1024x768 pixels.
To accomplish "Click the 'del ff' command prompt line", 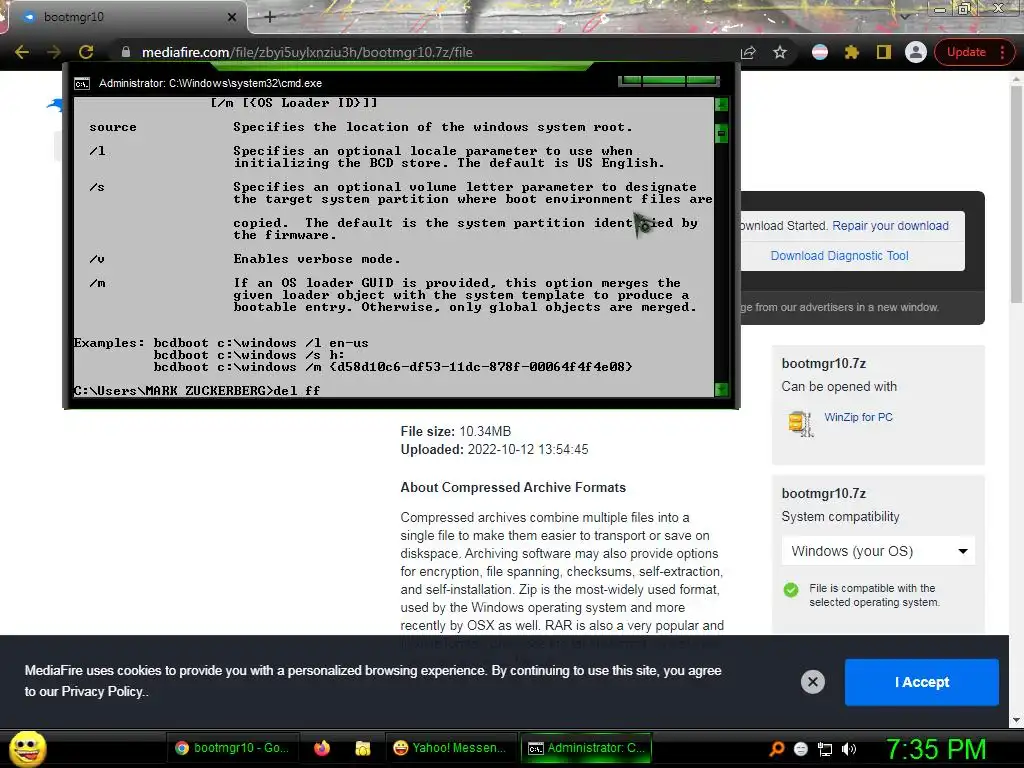I will tap(197, 391).
